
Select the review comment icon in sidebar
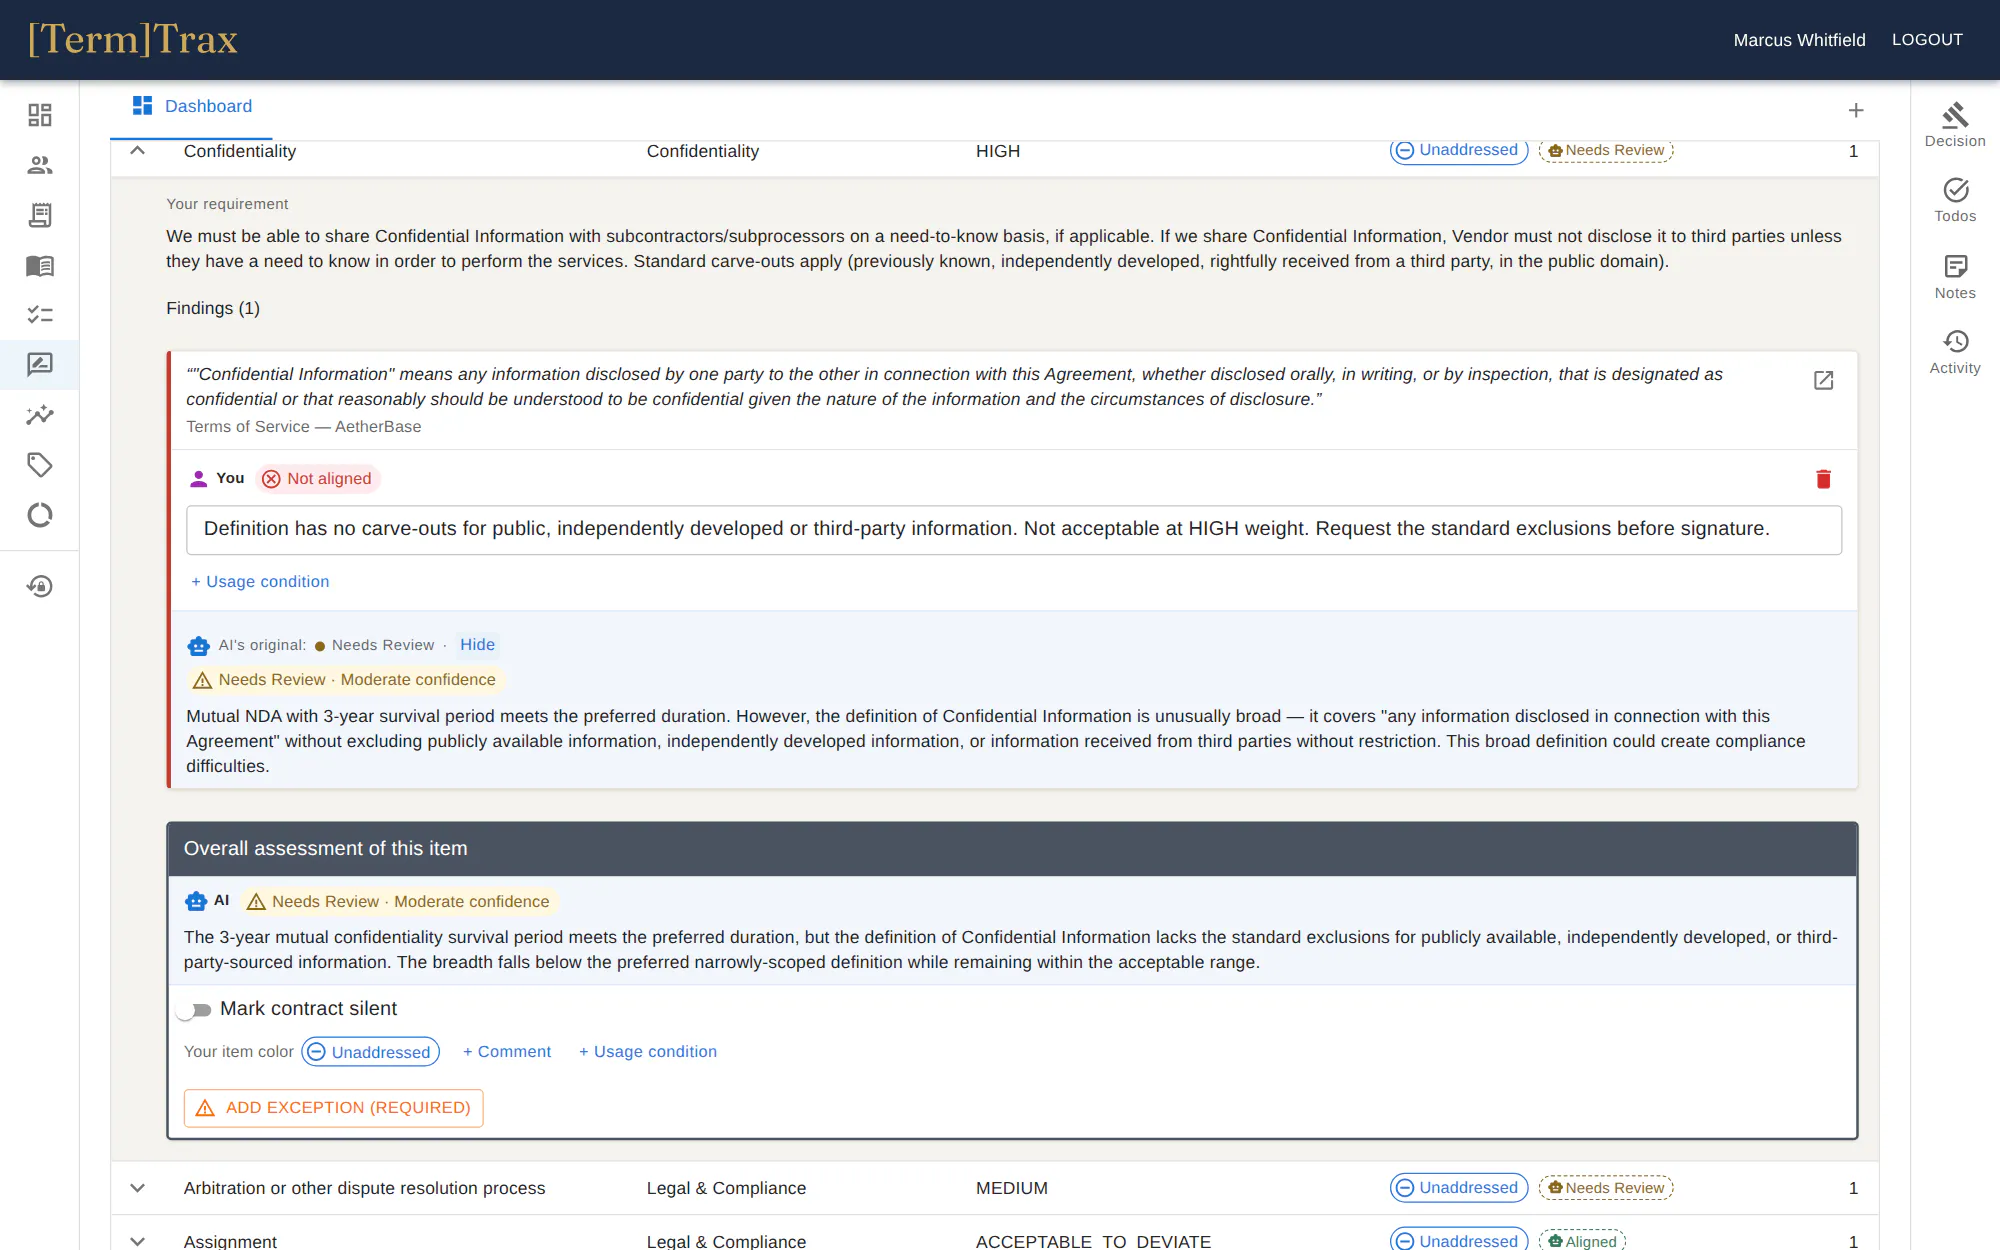pos(40,365)
